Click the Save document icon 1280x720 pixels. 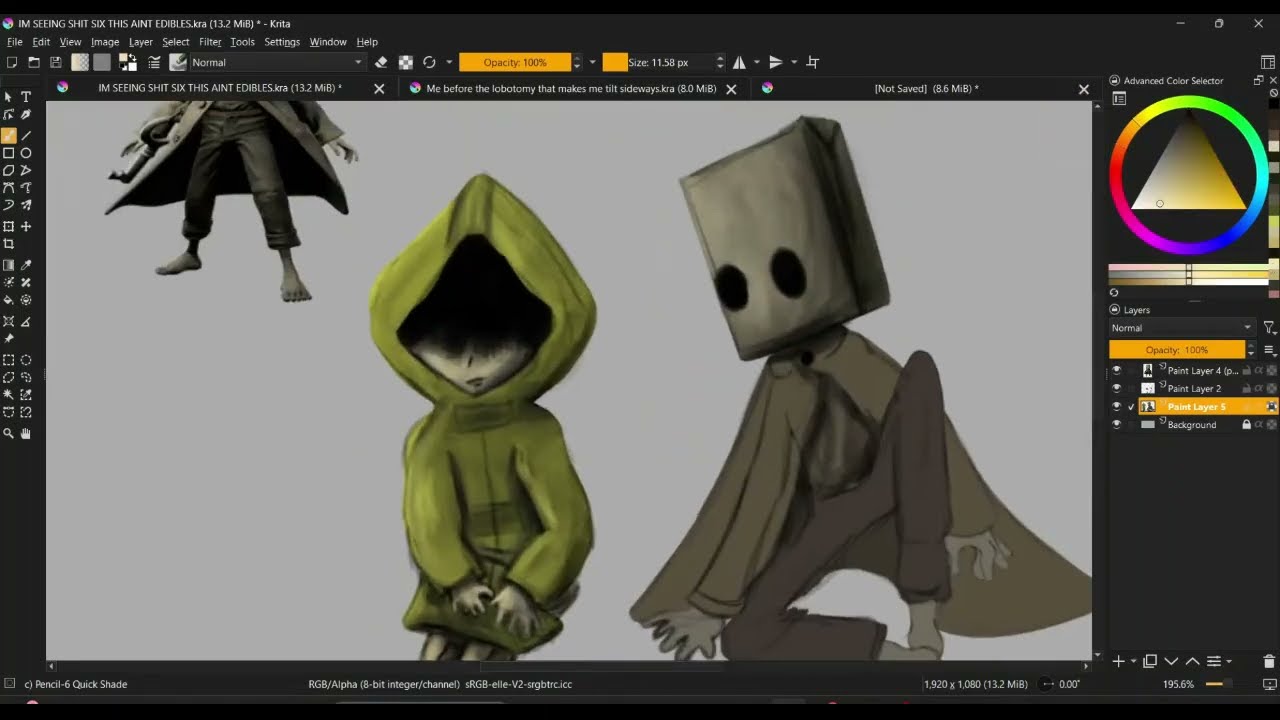(55, 62)
